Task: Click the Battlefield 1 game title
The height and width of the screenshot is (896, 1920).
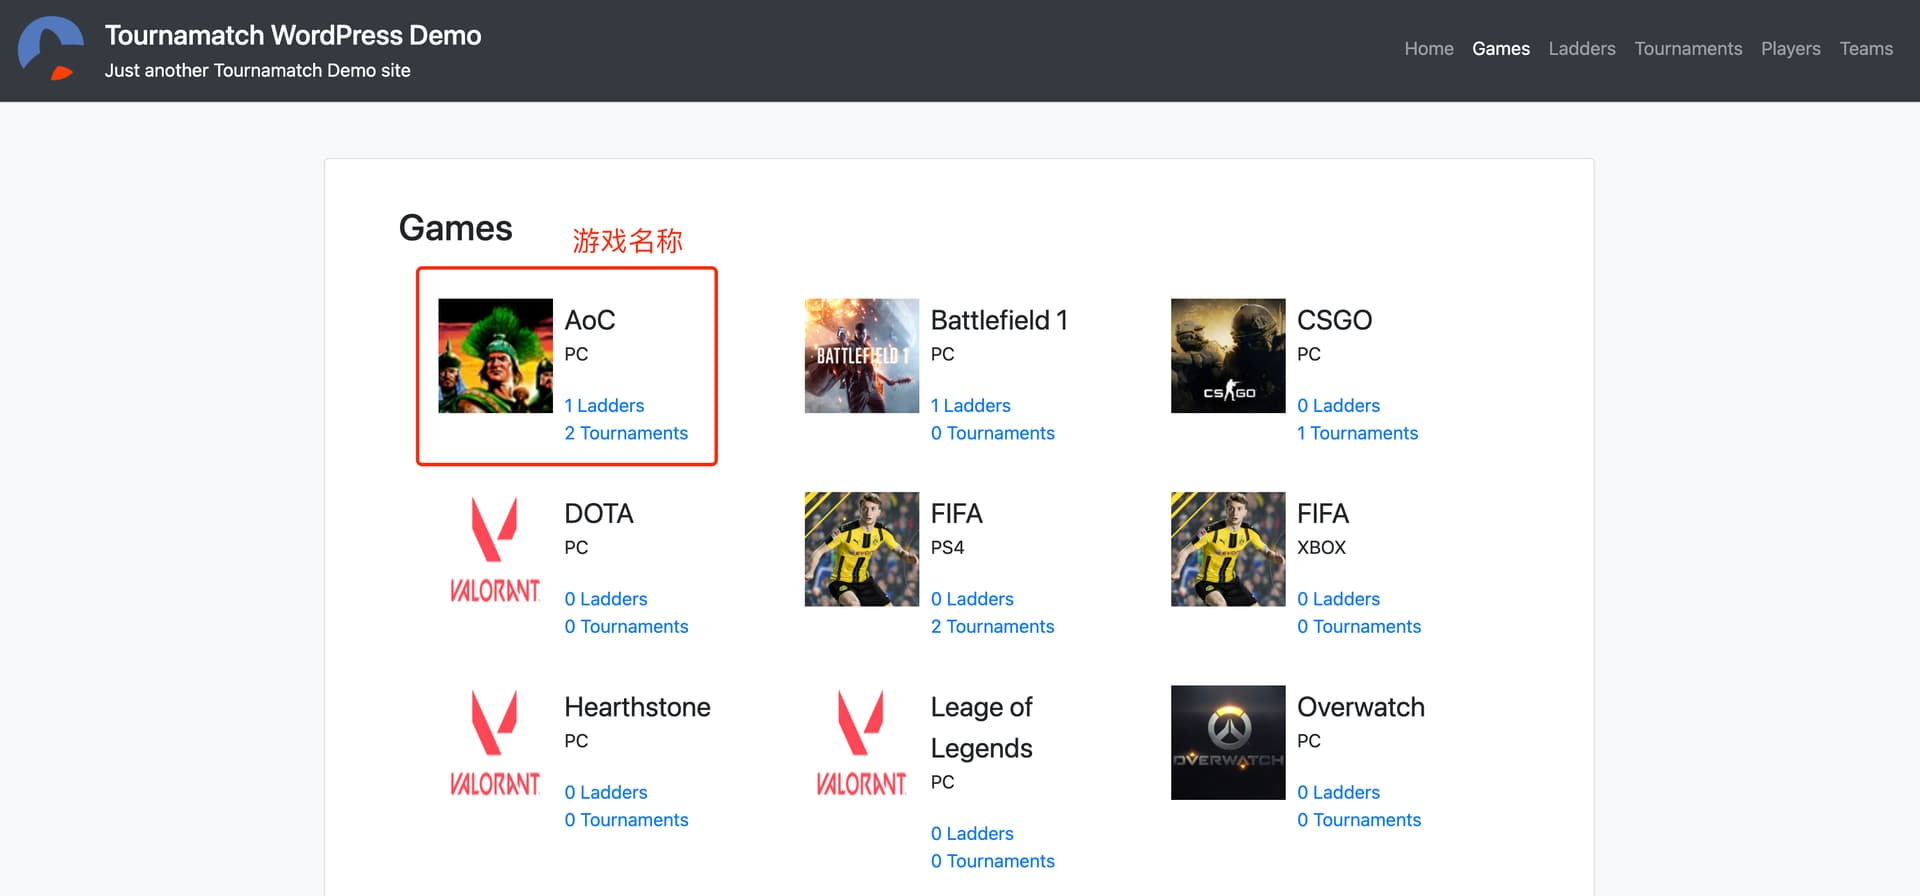Action: click(x=999, y=320)
